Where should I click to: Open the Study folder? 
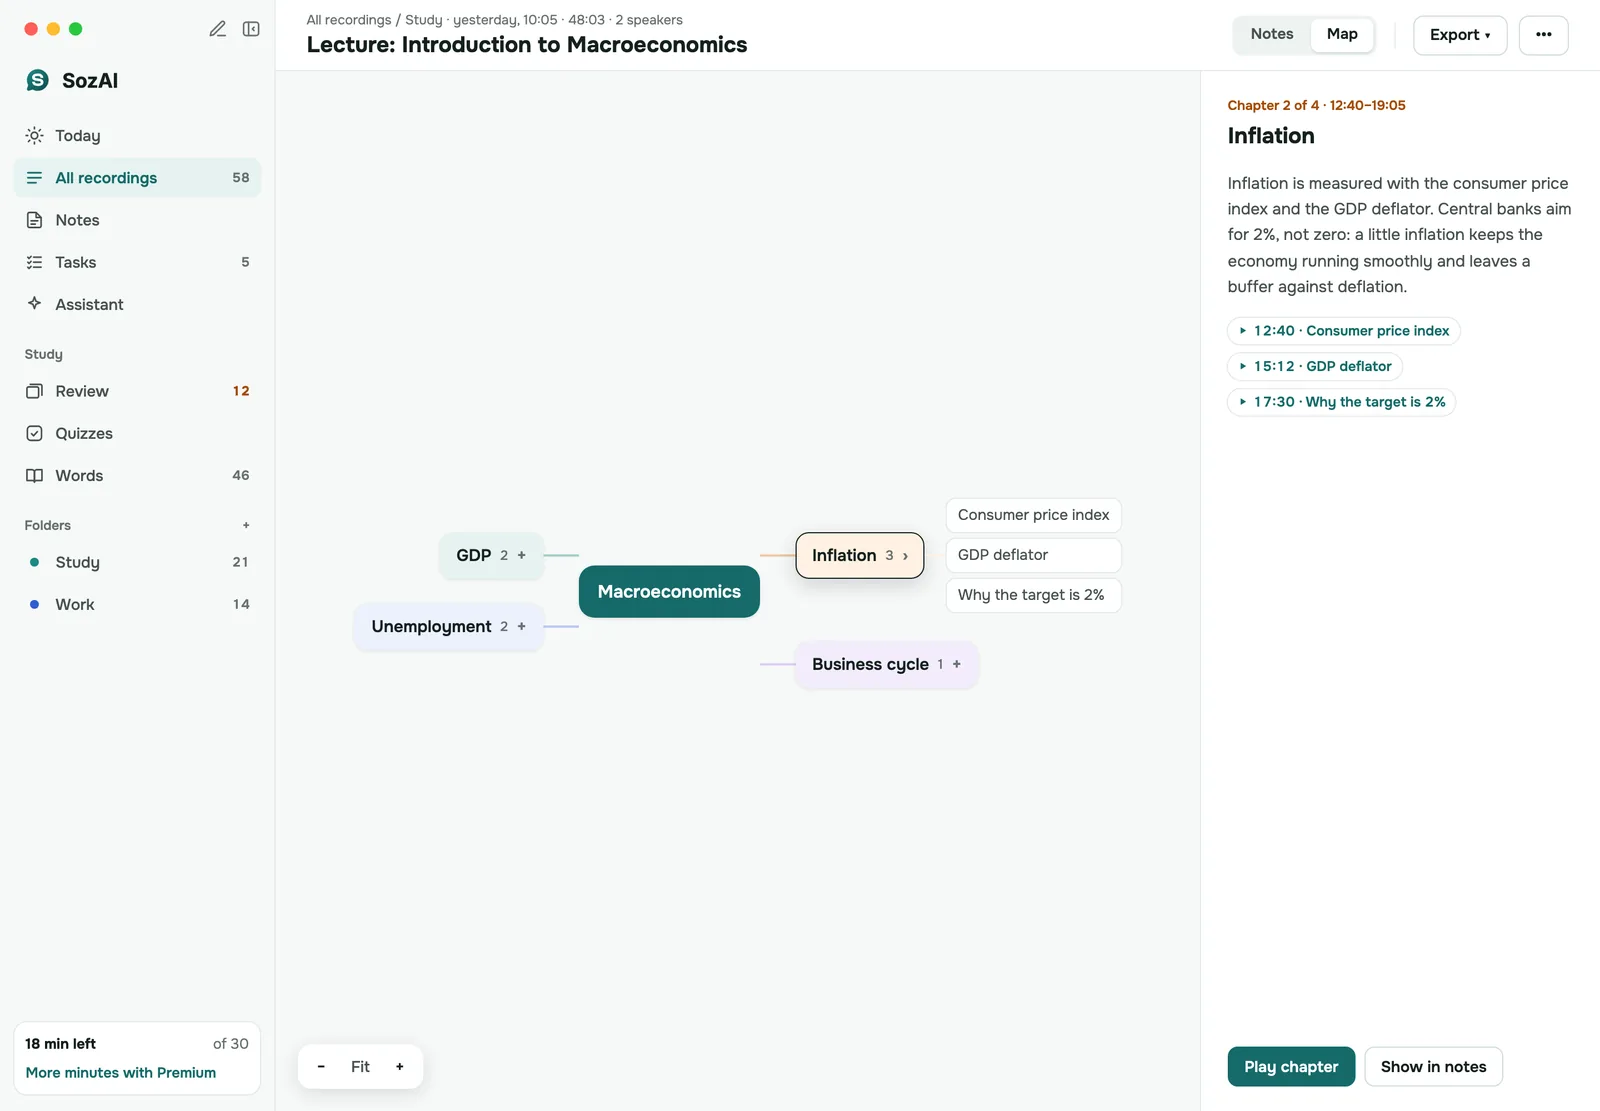pos(138,562)
